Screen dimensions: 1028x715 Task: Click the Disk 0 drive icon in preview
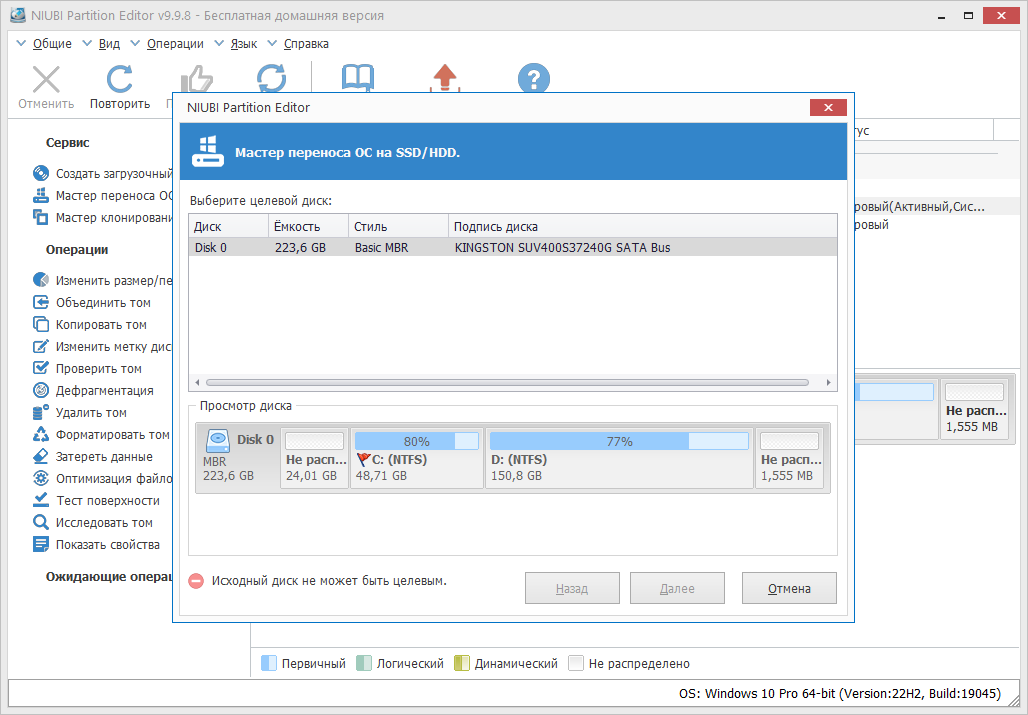point(218,441)
